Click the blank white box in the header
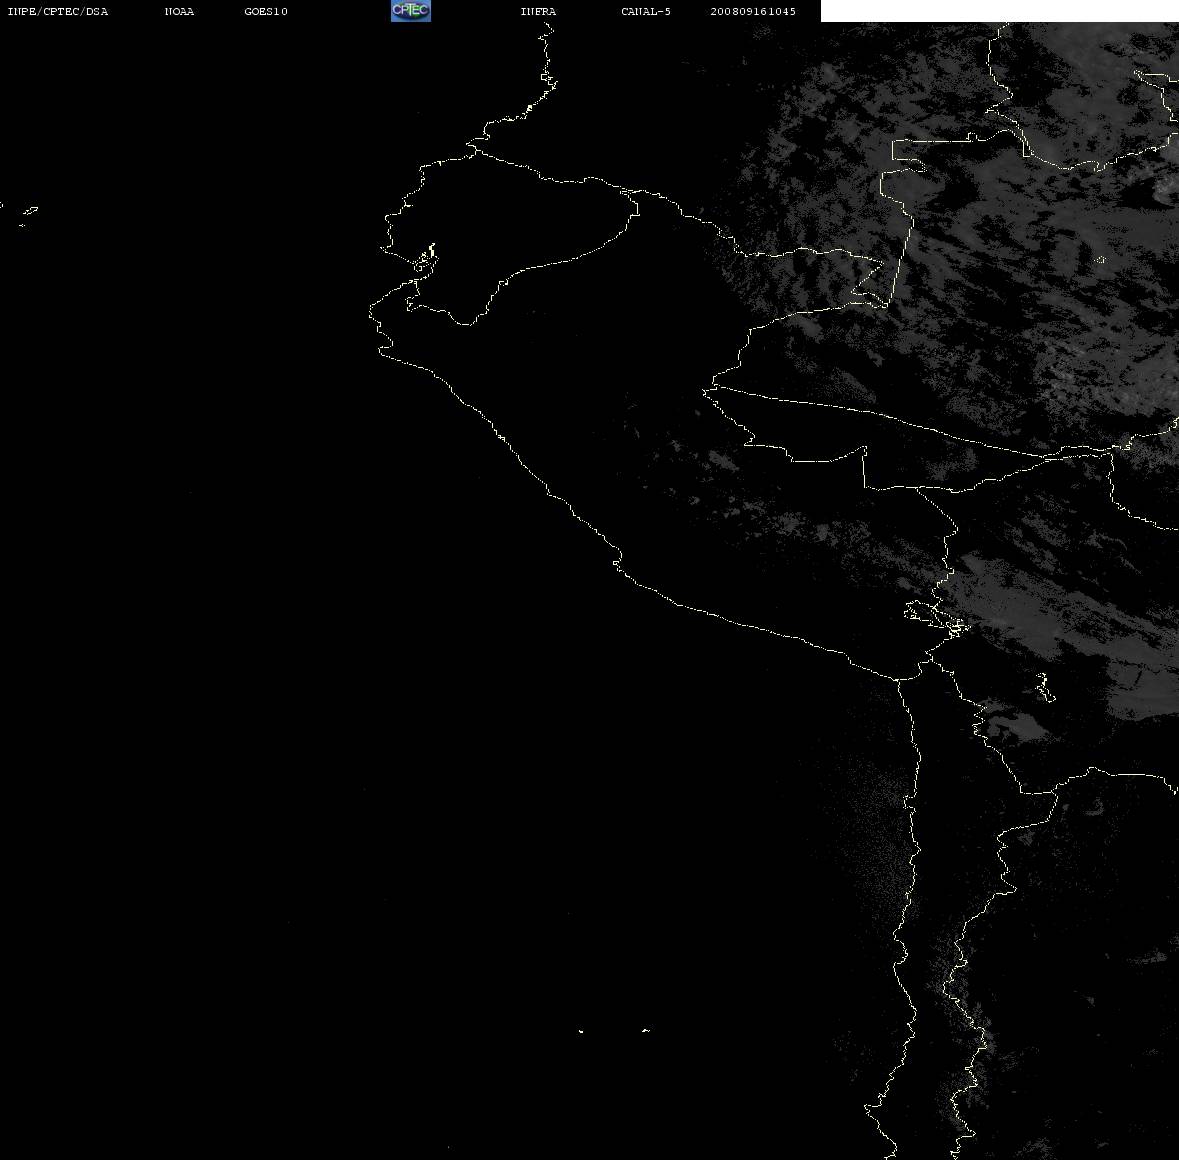This screenshot has width=1179, height=1160. (x=999, y=11)
